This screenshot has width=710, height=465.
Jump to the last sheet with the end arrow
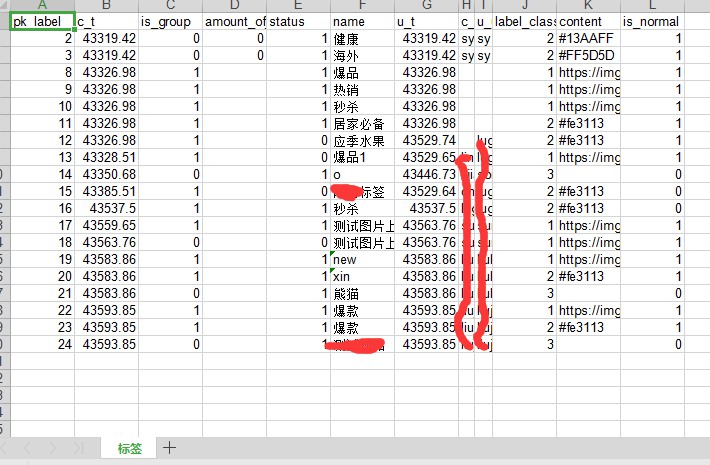[x=78, y=448]
